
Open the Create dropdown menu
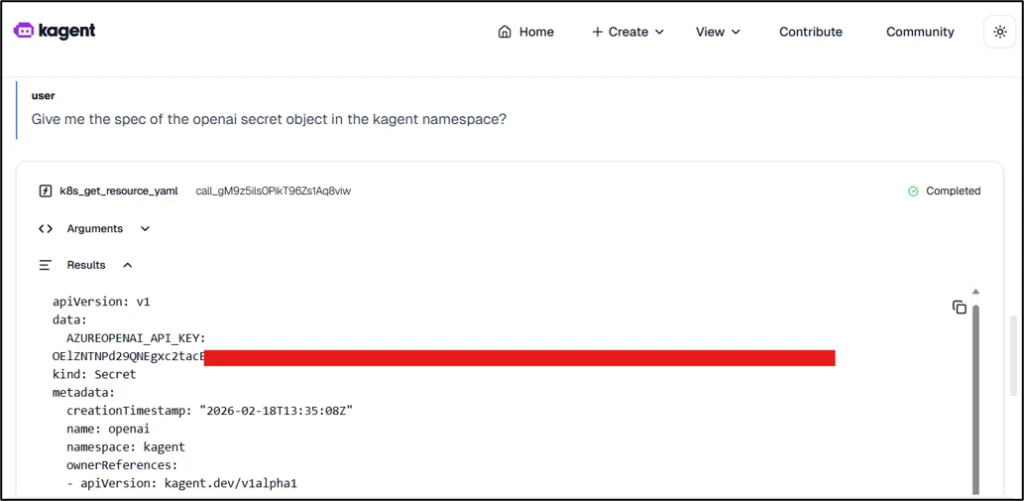(628, 32)
